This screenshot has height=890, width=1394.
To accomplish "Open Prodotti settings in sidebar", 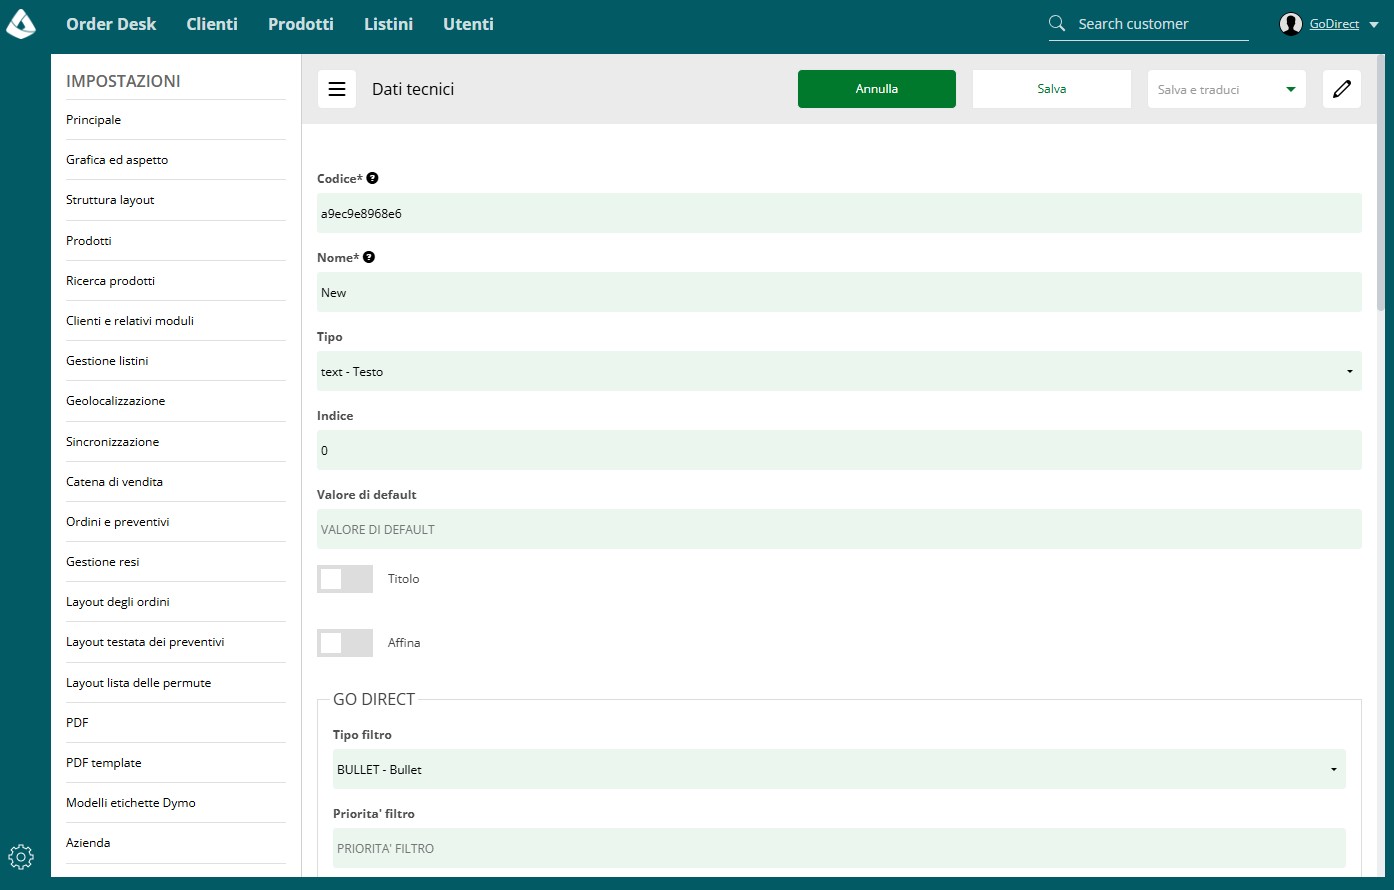I will pos(176,241).
